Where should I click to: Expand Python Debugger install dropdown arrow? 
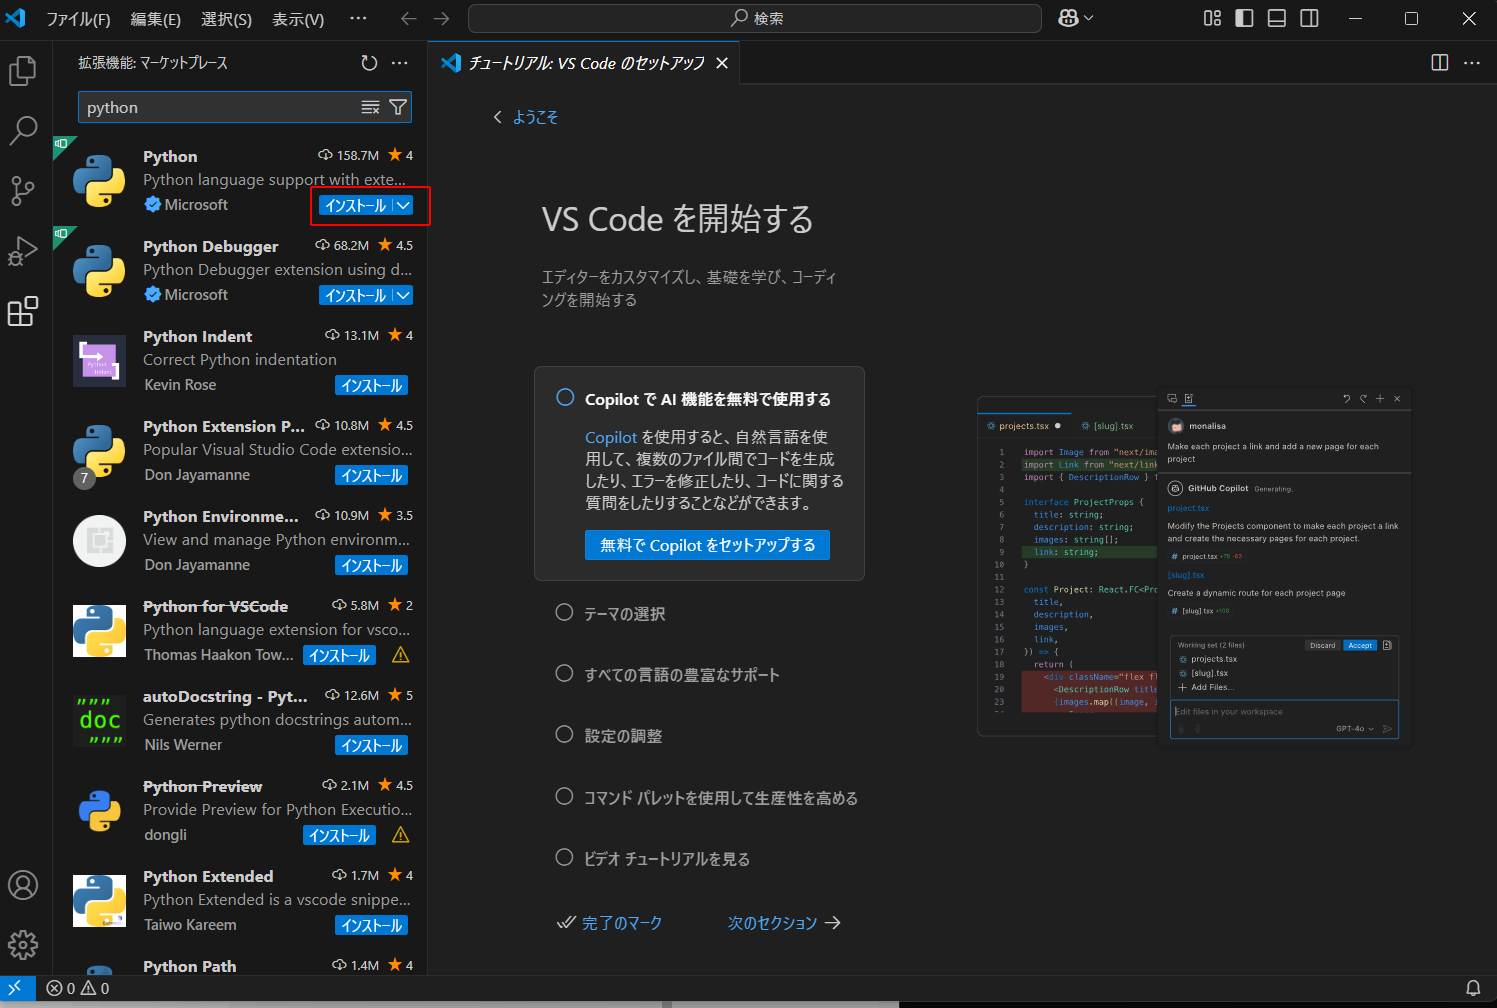(x=403, y=295)
